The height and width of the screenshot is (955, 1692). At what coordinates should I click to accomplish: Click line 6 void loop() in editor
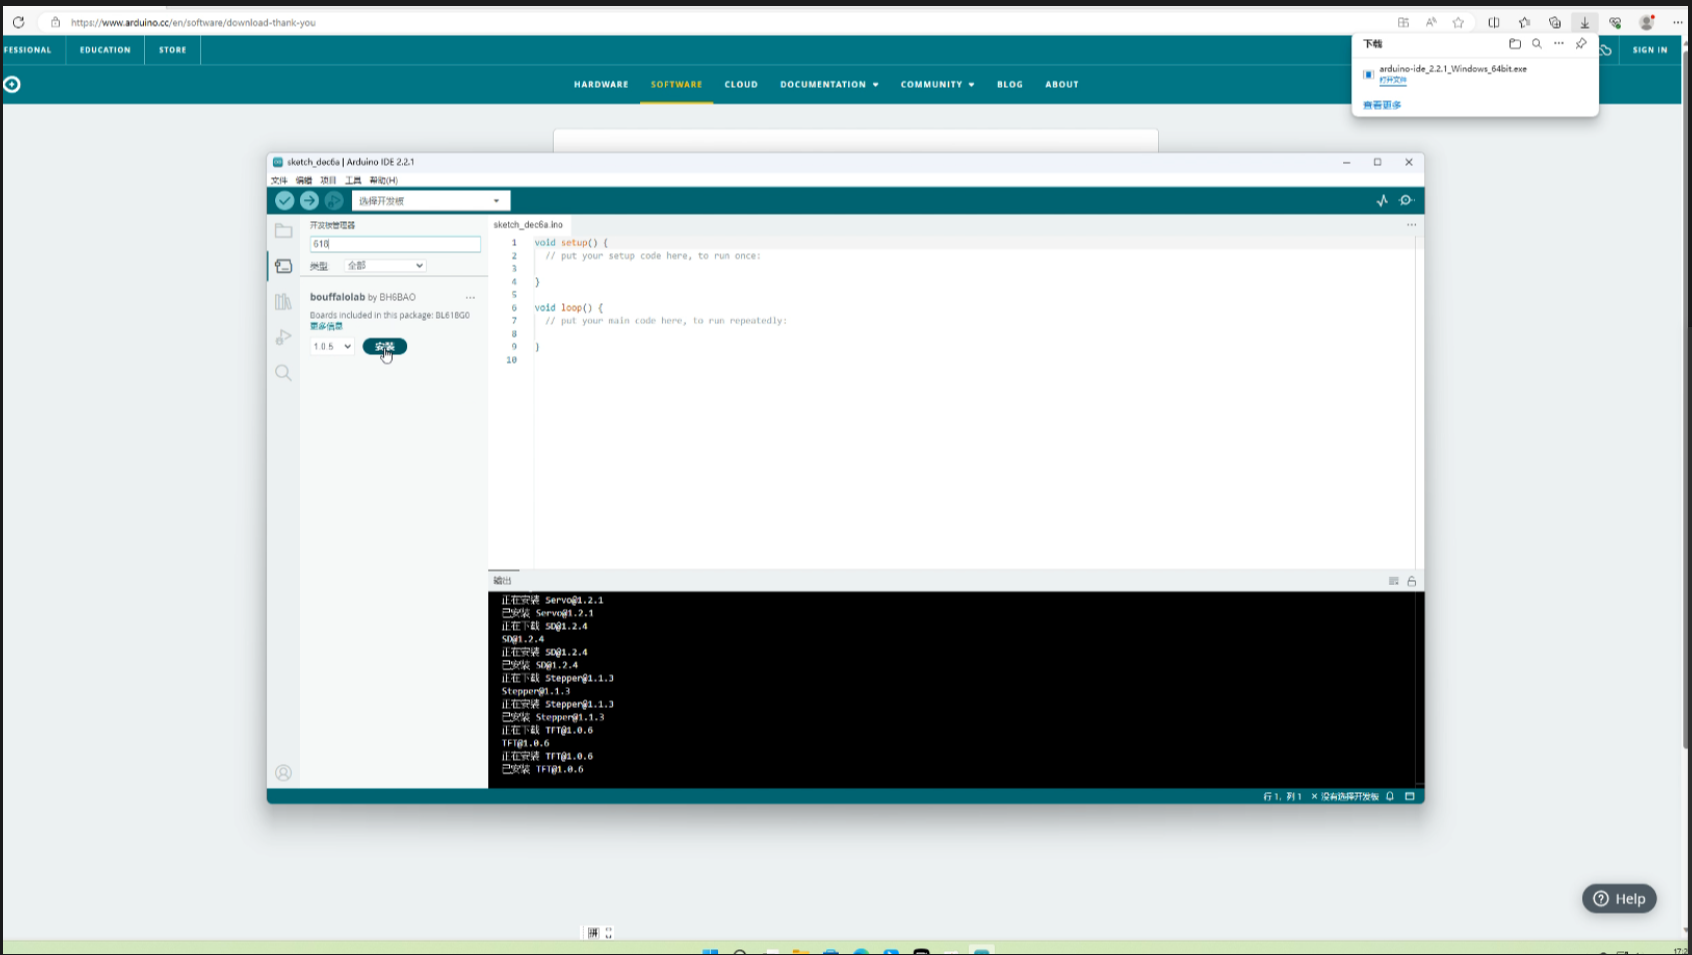(568, 308)
